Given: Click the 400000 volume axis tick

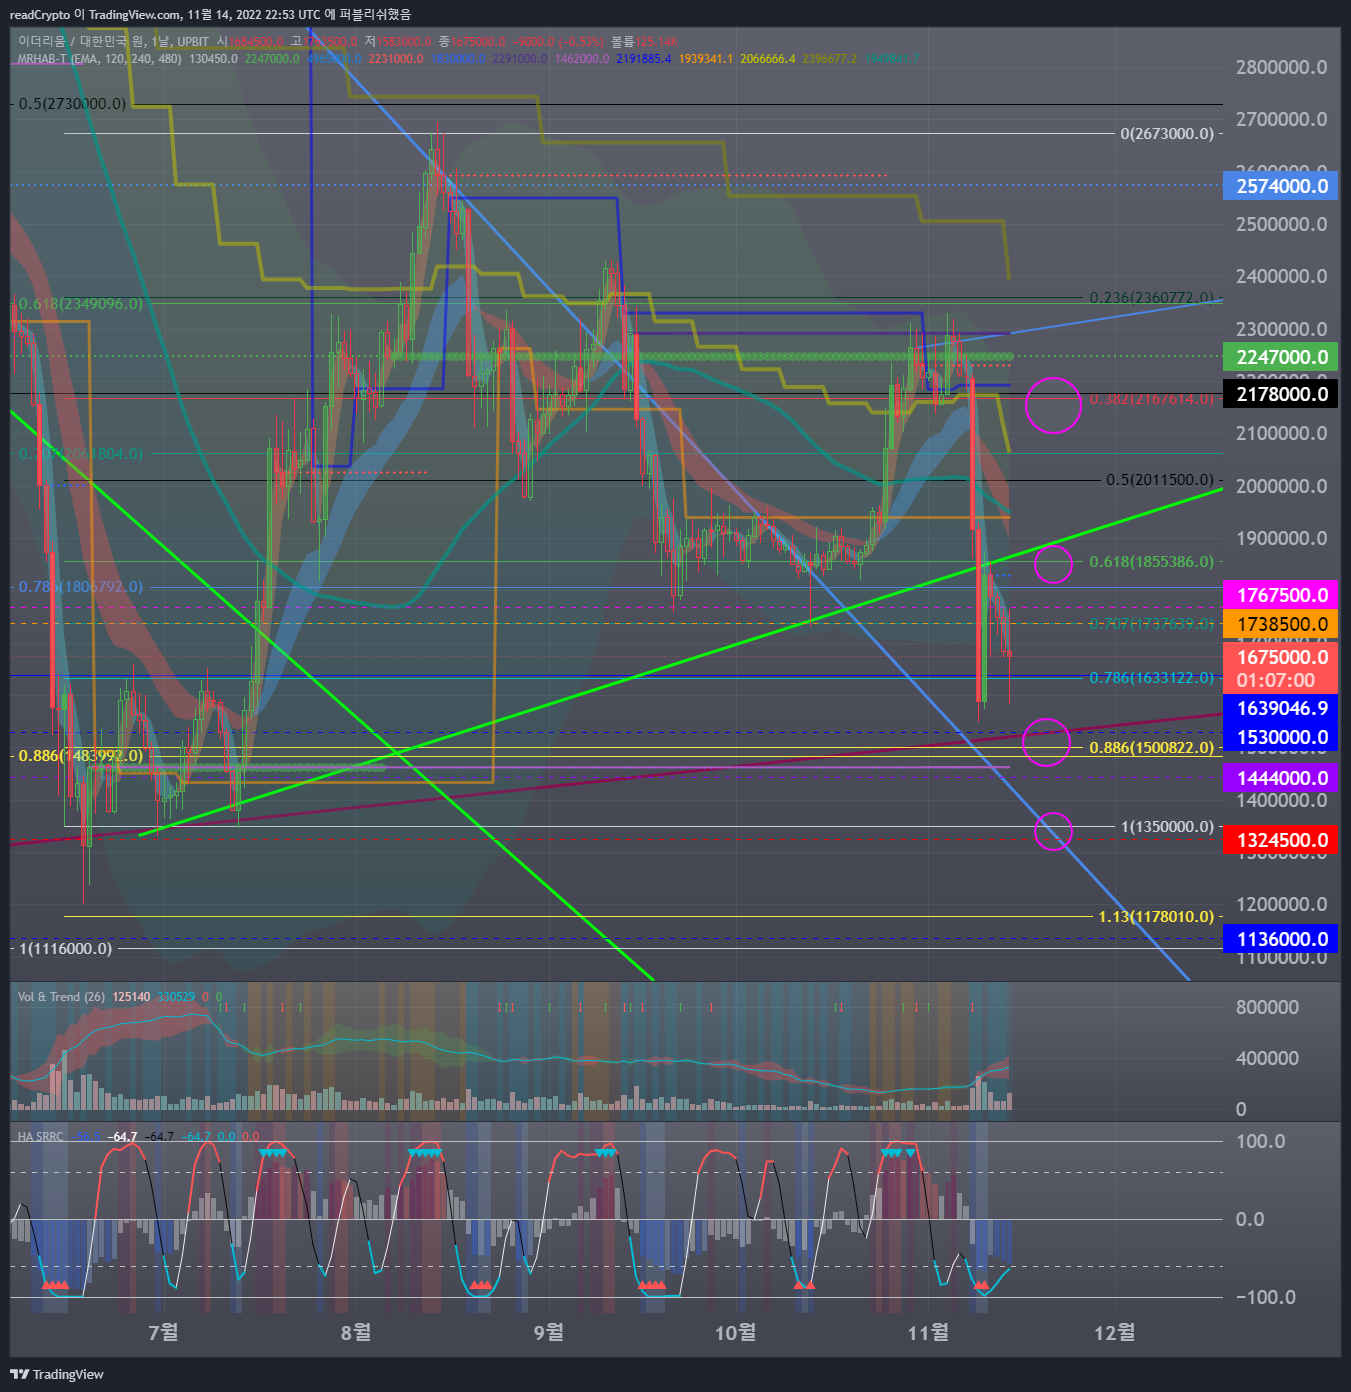Looking at the screenshot, I should tap(1267, 1058).
